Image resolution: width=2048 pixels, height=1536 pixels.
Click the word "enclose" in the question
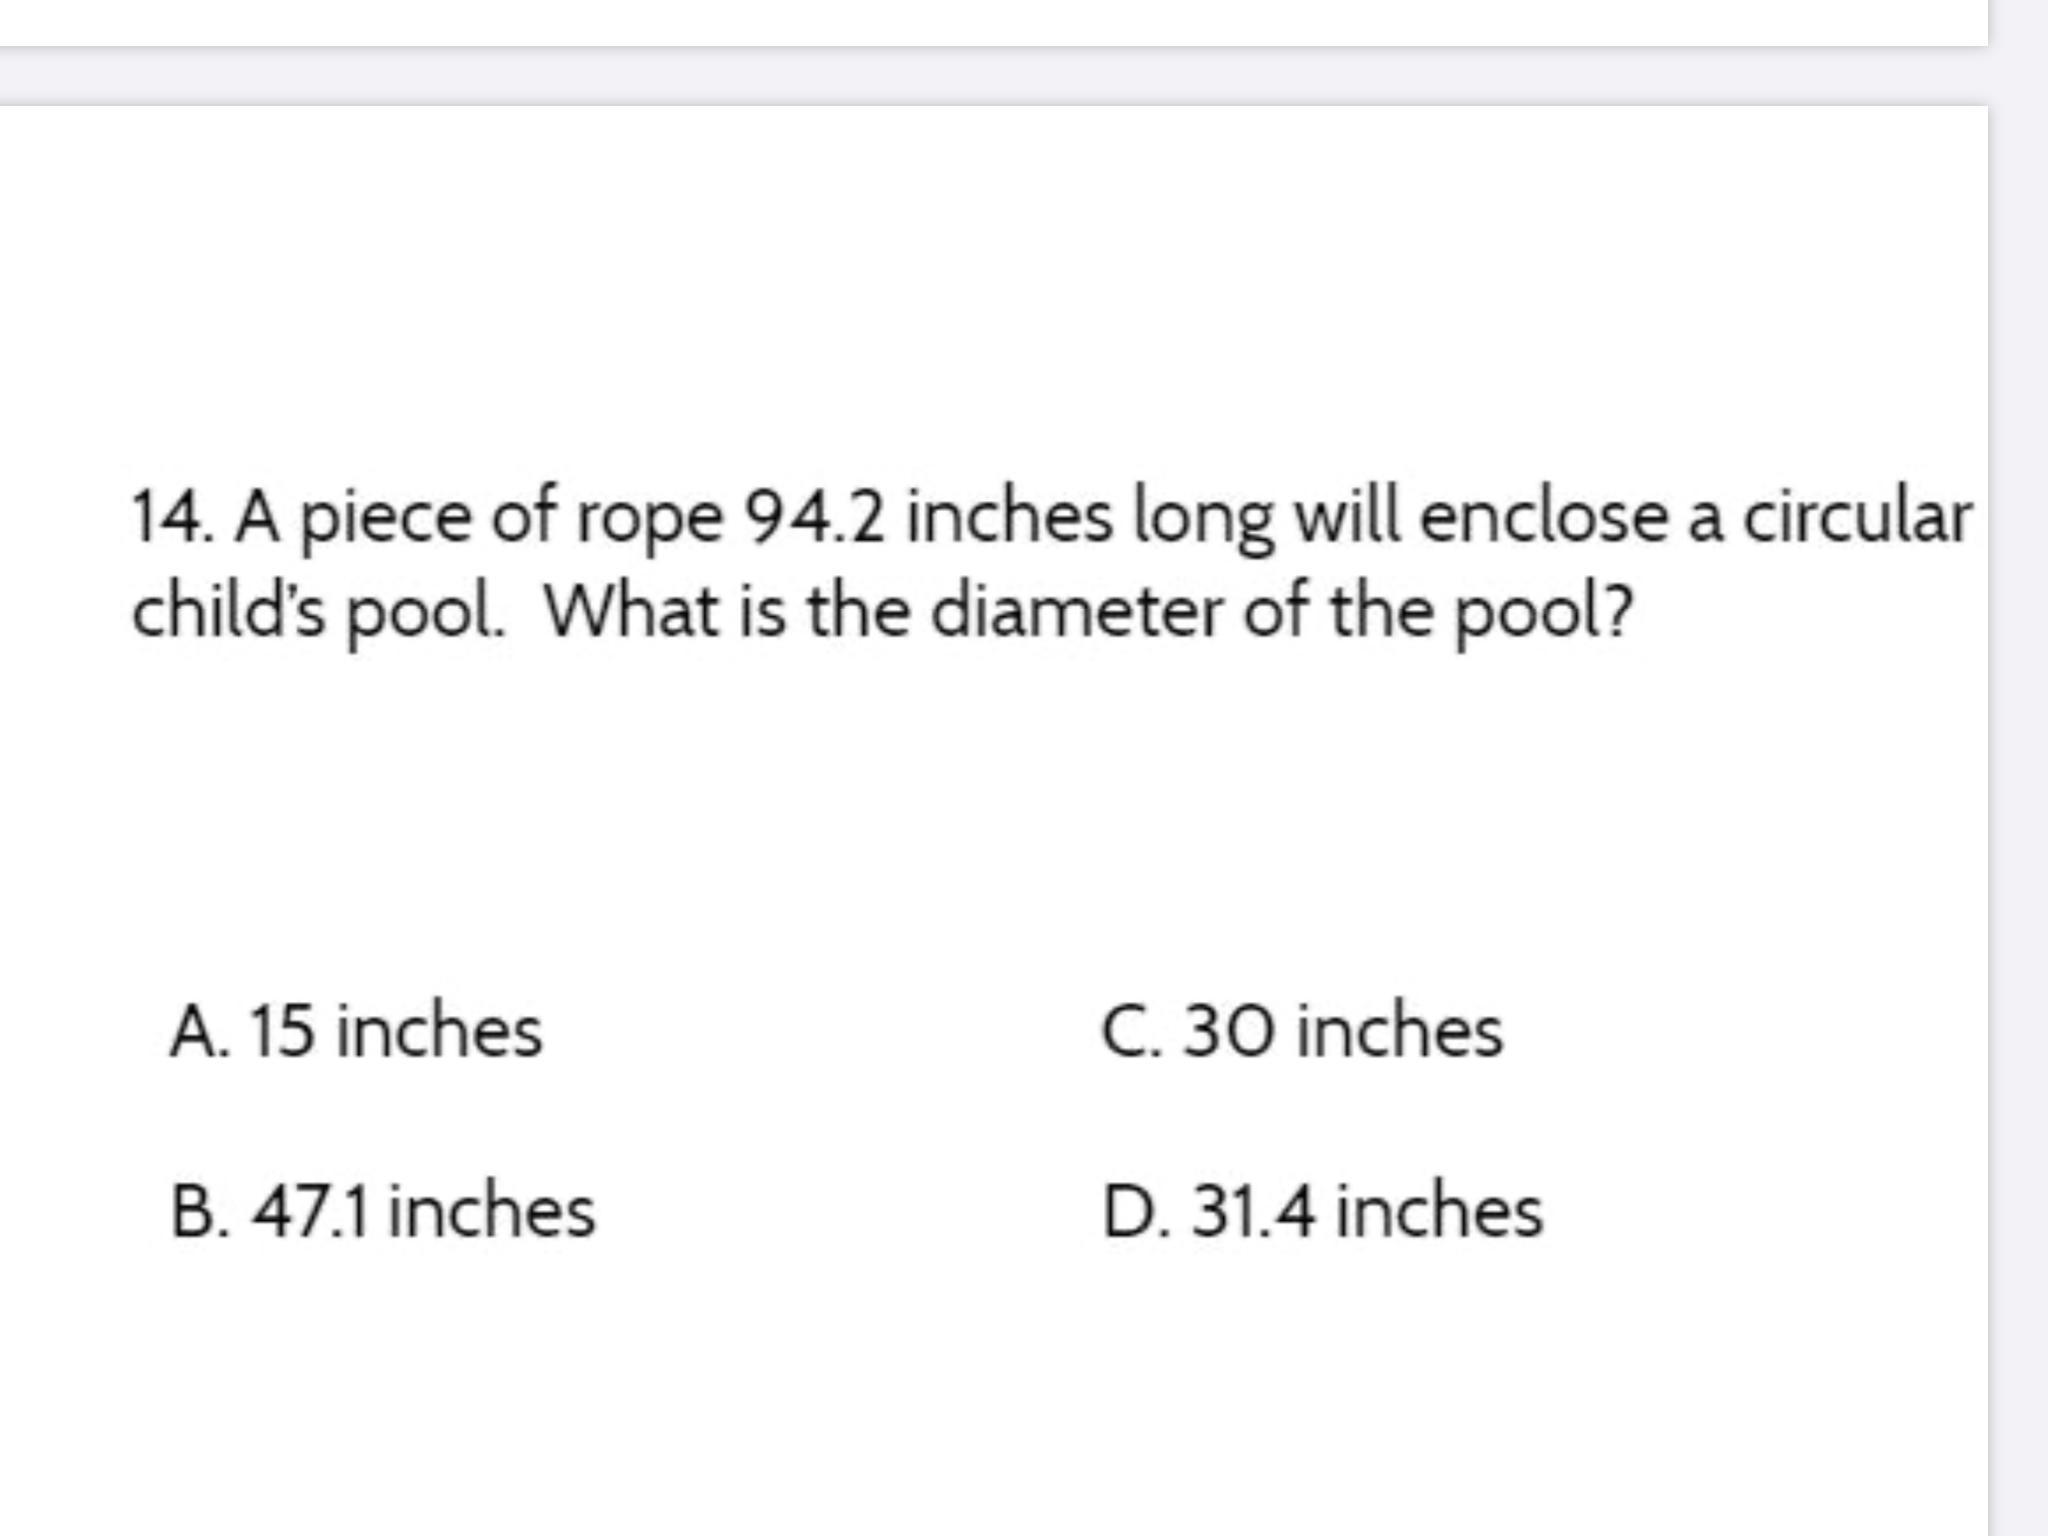pyautogui.click(x=1544, y=516)
